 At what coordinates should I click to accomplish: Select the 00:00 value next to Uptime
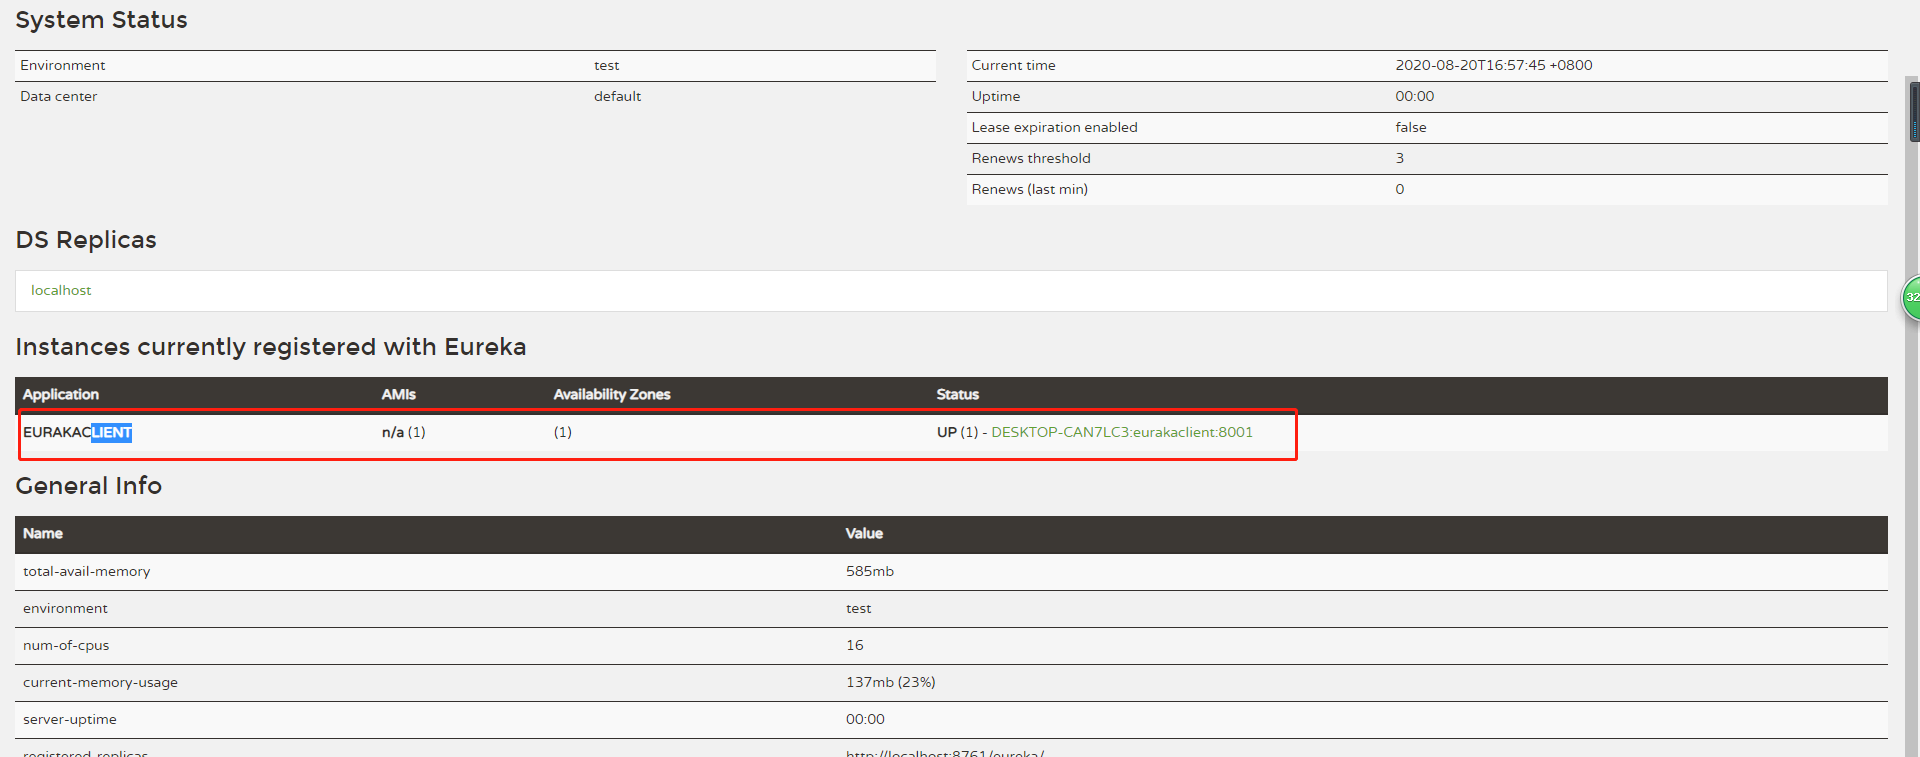1415,96
